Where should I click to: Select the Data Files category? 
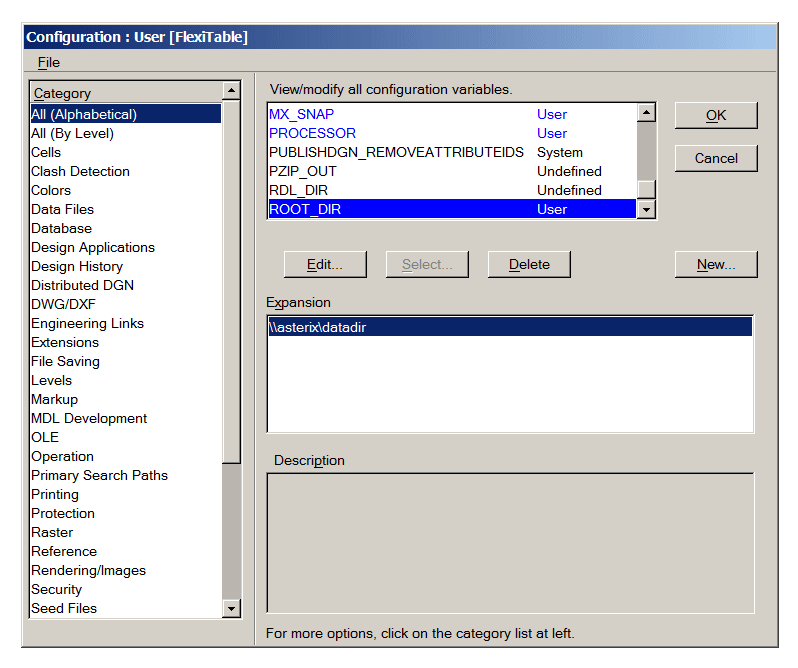pyautogui.click(x=126, y=209)
